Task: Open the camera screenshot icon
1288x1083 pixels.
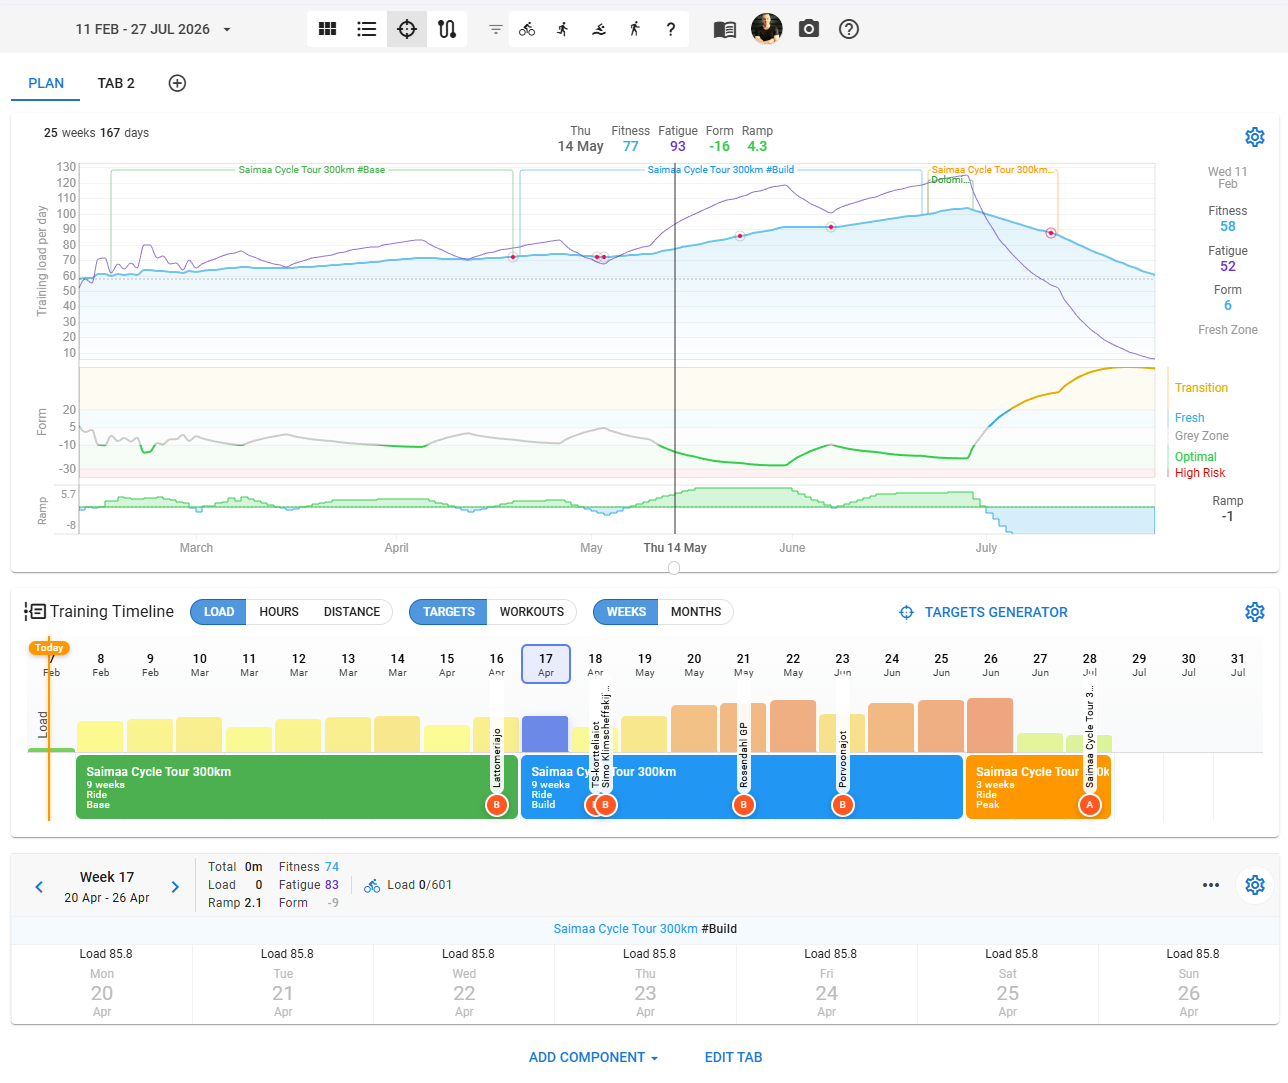Action: (x=809, y=29)
